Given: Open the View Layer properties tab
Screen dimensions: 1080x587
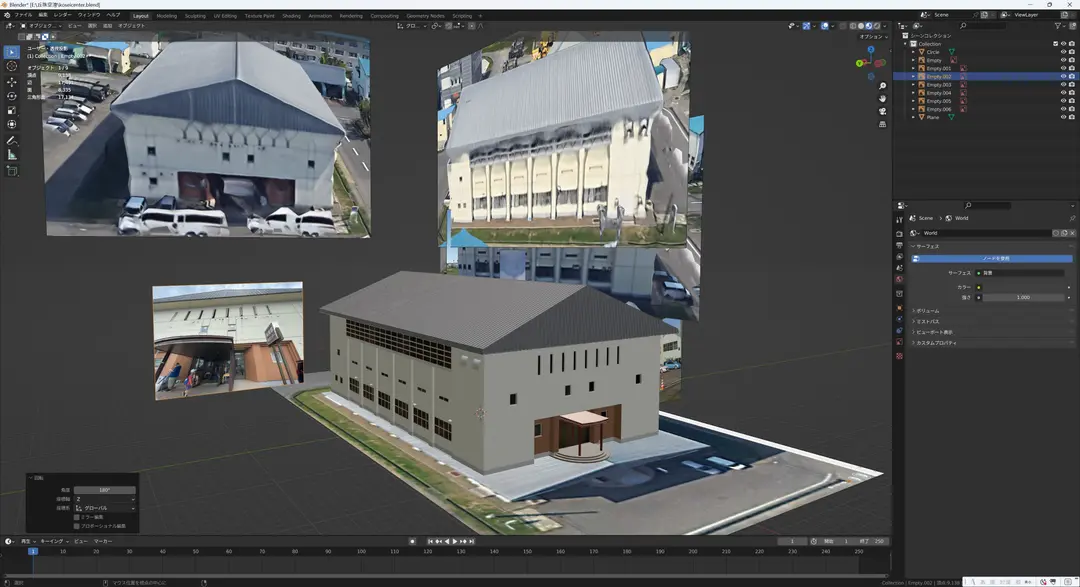Looking at the screenshot, I should [x=900, y=256].
